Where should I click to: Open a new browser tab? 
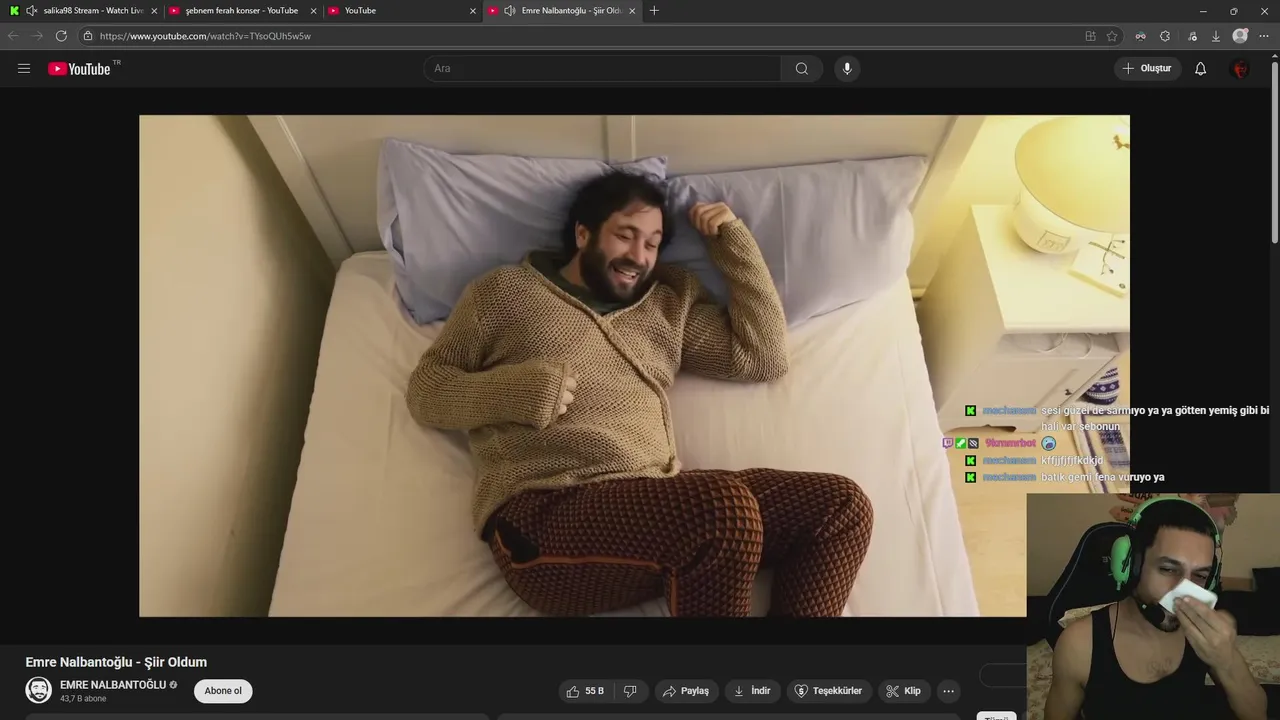pos(654,11)
